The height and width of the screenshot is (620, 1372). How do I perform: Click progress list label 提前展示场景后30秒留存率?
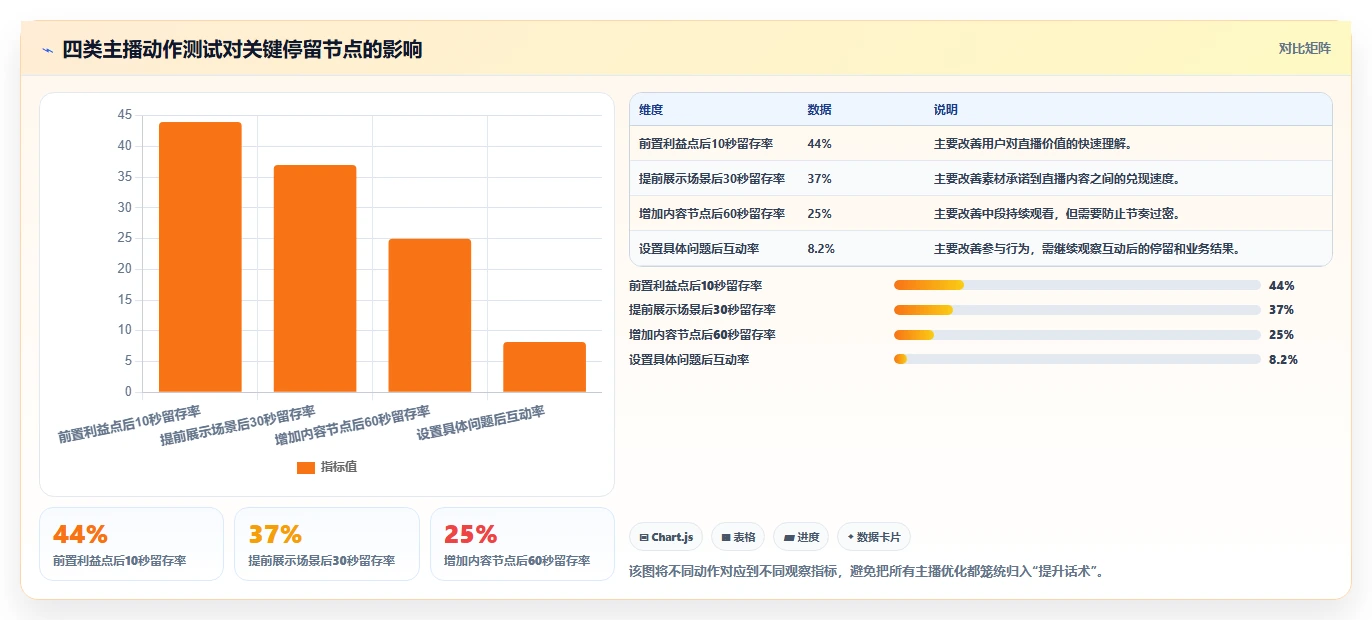click(x=702, y=310)
